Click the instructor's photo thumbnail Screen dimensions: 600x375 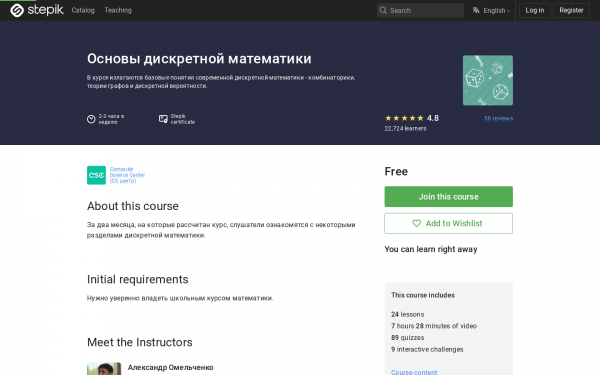[104, 369]
